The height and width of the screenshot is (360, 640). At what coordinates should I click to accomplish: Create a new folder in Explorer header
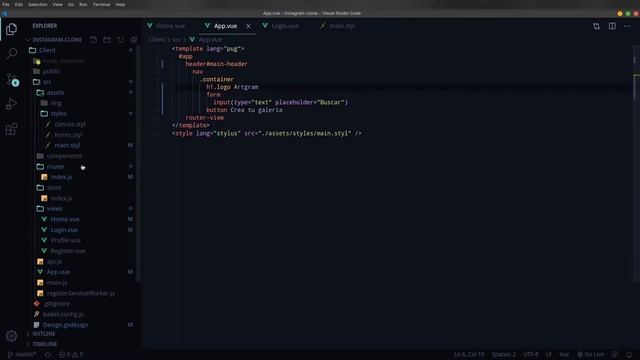[x=107, y=40]
